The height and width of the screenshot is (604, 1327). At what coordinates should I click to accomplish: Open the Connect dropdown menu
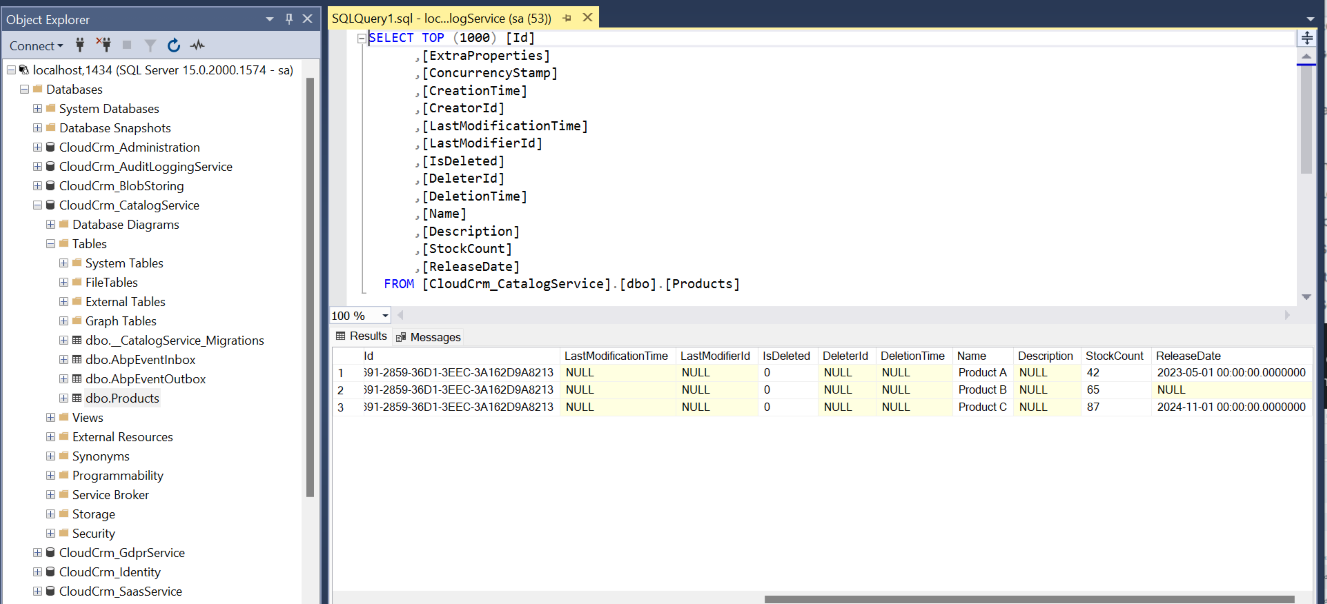tap(36, 46)
